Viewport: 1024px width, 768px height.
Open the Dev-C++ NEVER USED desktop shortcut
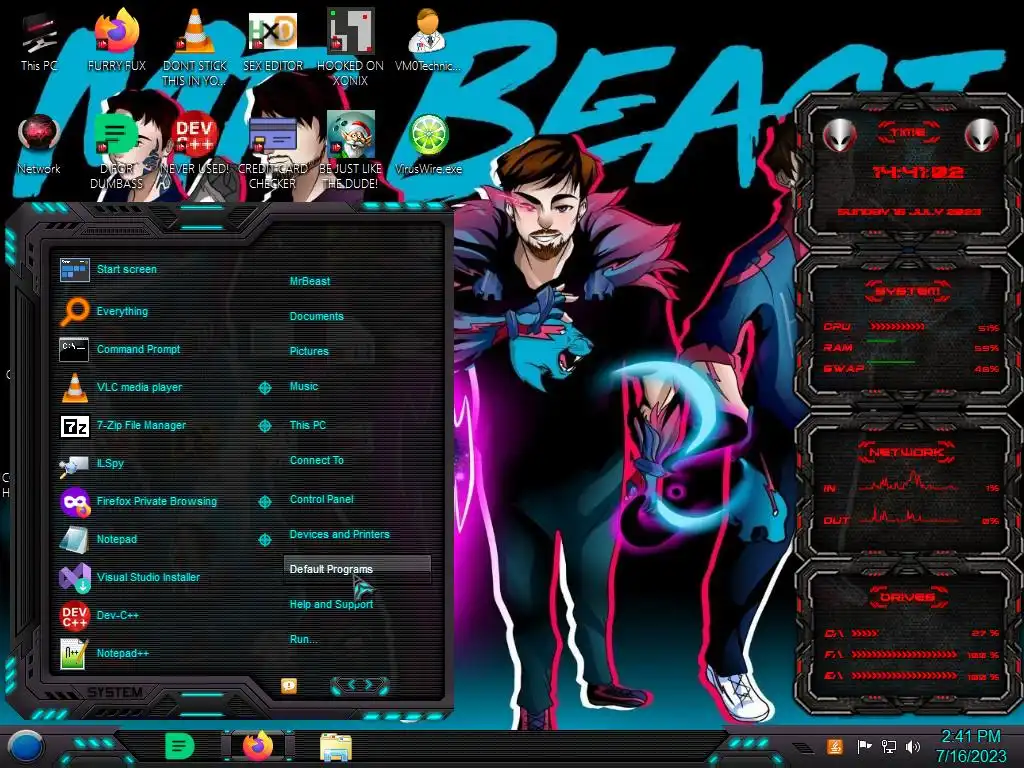coord(195,145)
